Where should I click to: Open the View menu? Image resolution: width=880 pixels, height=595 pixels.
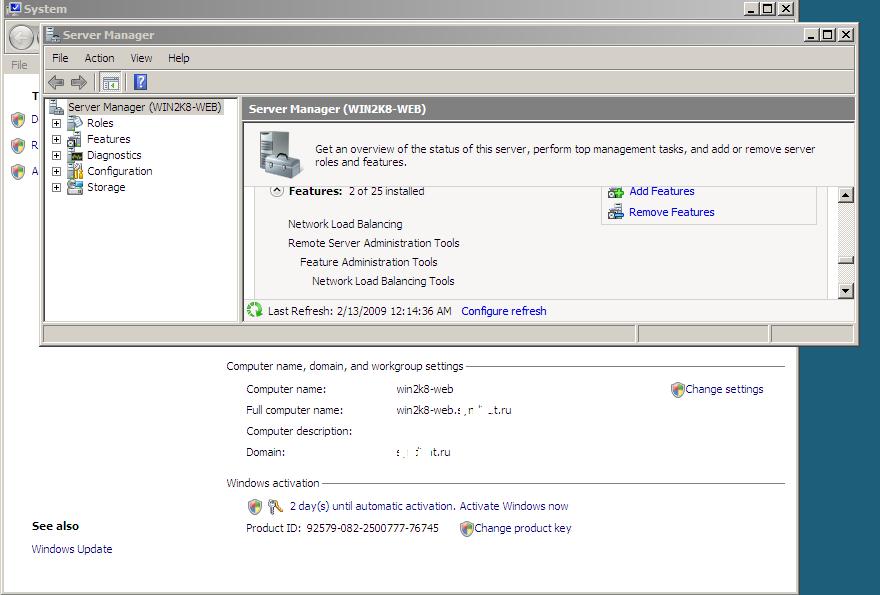(141, 58)
